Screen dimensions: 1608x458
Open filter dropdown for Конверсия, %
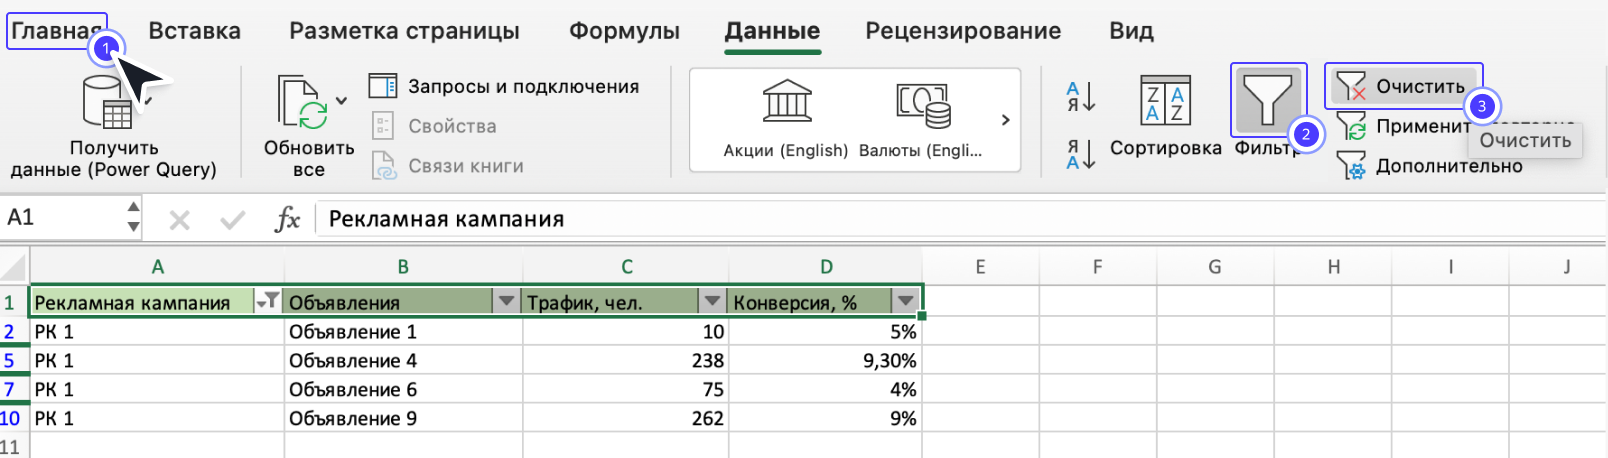[905, 301]
